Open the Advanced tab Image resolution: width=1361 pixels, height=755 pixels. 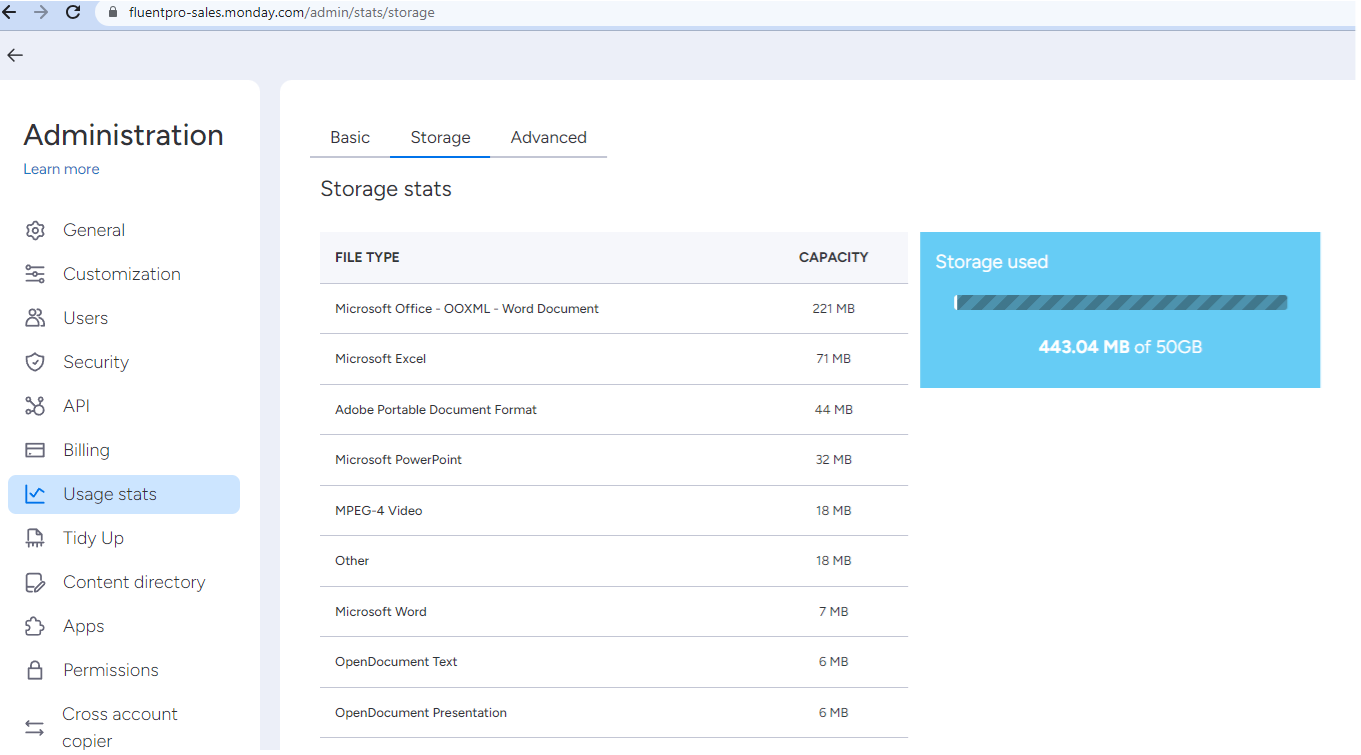(x=548, y=137)
